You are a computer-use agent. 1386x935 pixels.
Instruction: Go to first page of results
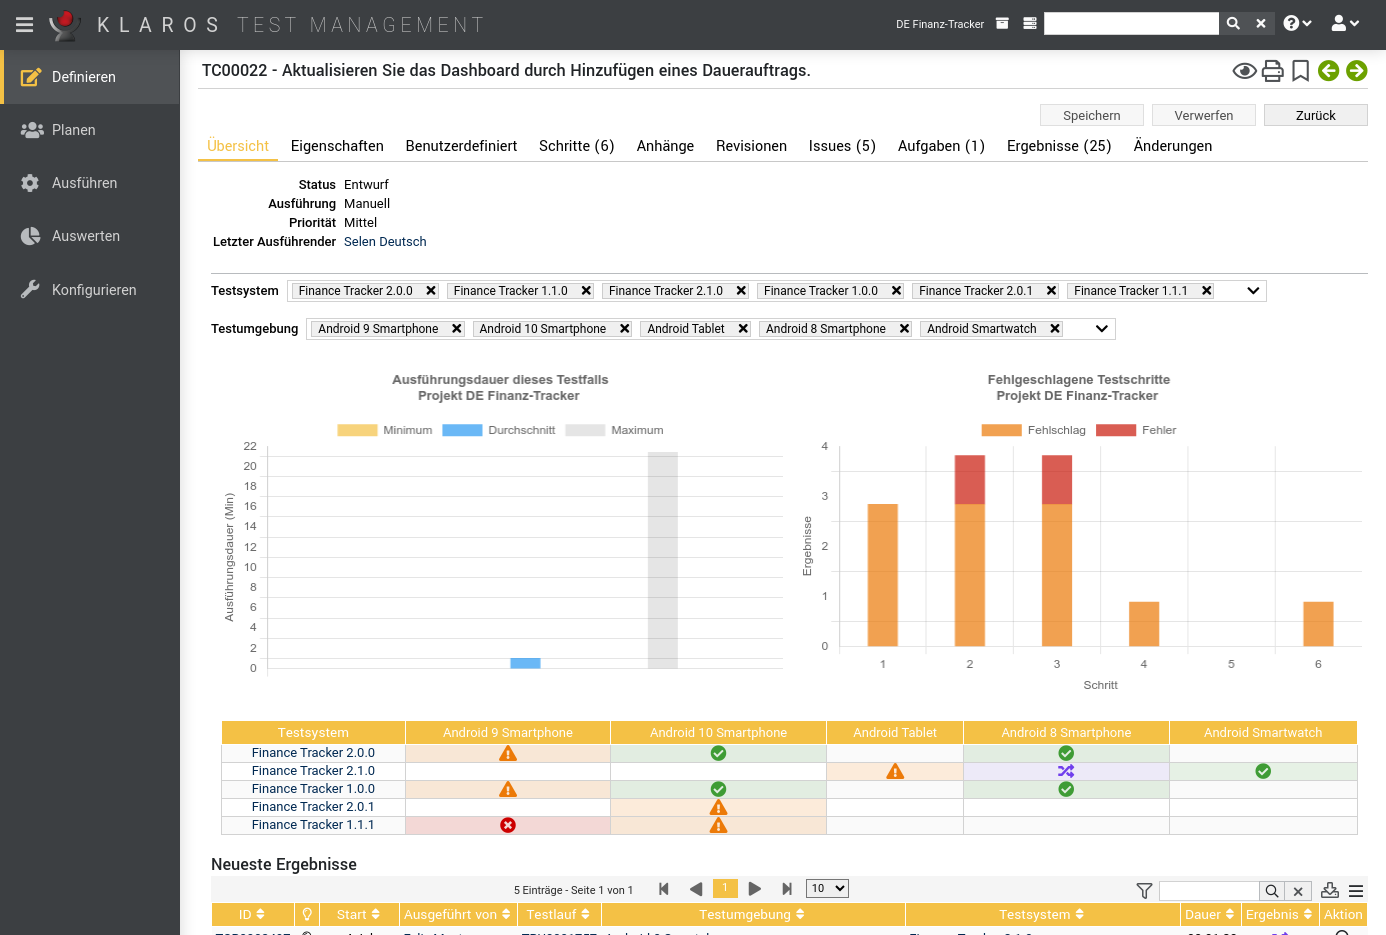pyautogui.click(x=664, y=889)
